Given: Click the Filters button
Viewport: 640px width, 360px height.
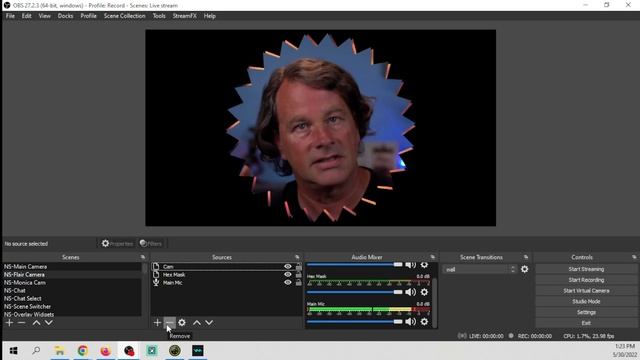Looking at the screenshot, I should (151, 244).
